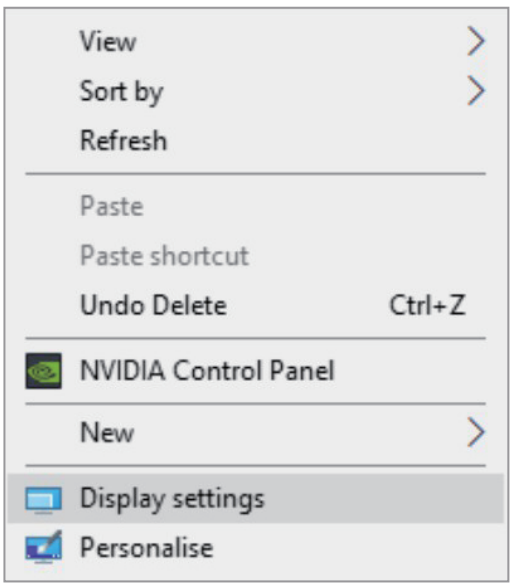516x588 pixels.
Task: Click the greyed-out Paste entry
Action: click(x=255, y=206)
